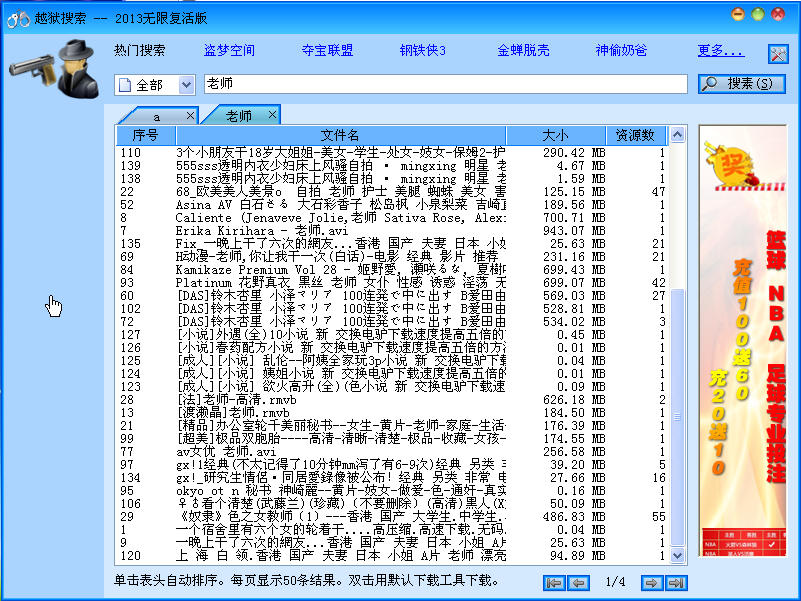This screenshot has height=601, width=801.
Task: Click the scrollbar up arrow
Action: [678, 133]
